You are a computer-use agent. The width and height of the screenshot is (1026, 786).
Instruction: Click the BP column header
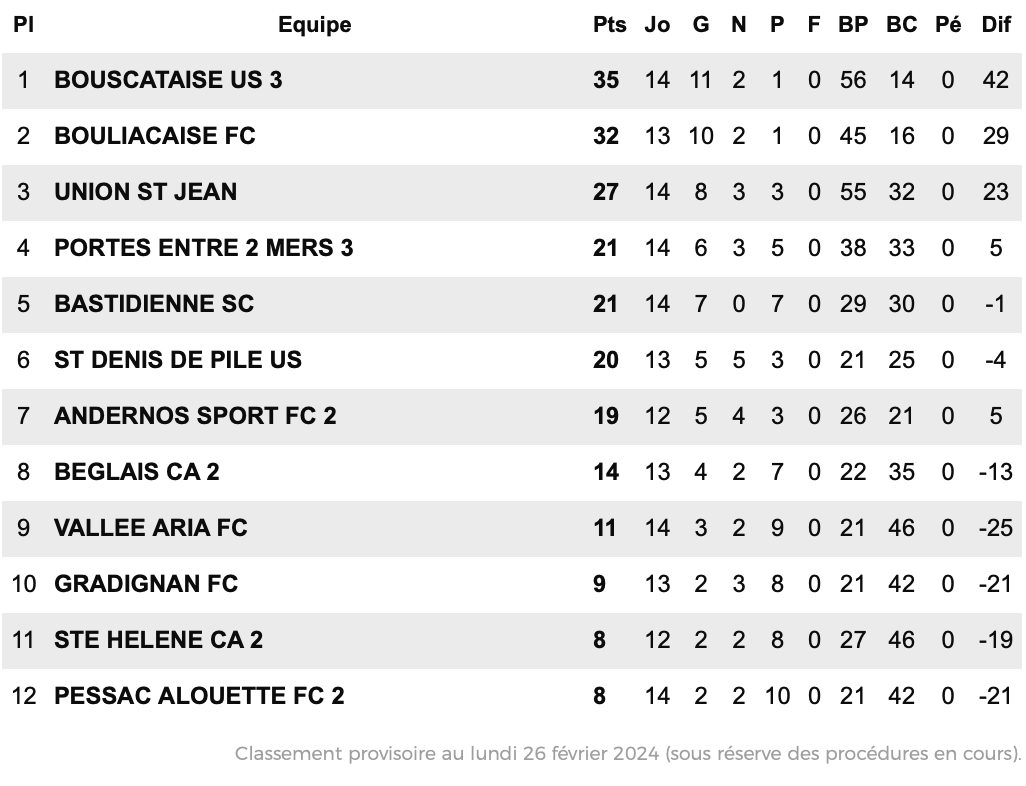[853, 25]
